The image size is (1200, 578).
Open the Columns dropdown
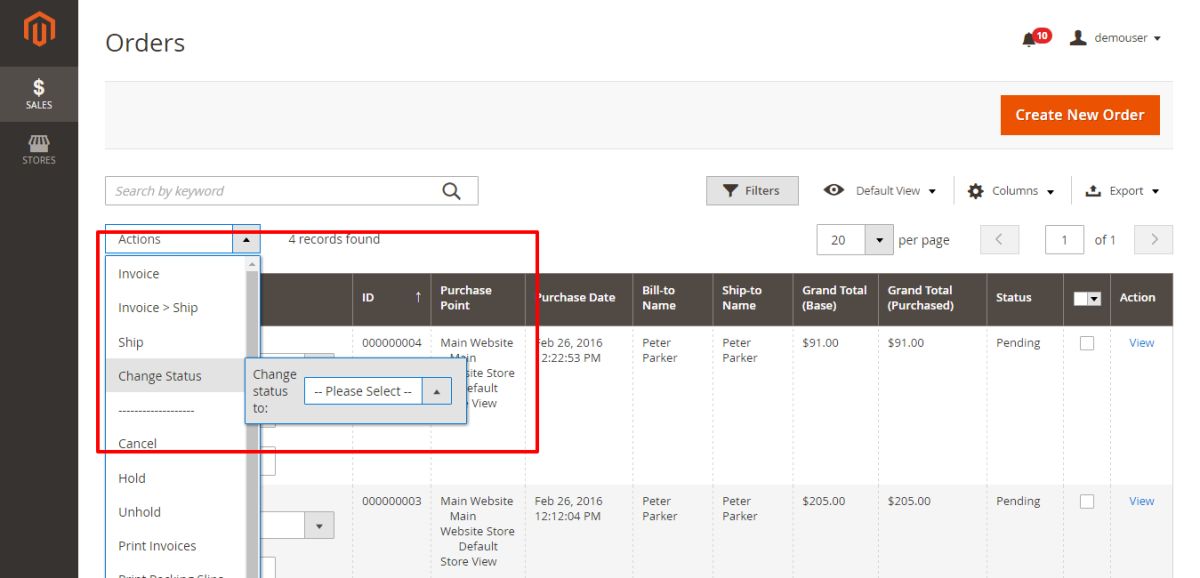(1011, 191)
